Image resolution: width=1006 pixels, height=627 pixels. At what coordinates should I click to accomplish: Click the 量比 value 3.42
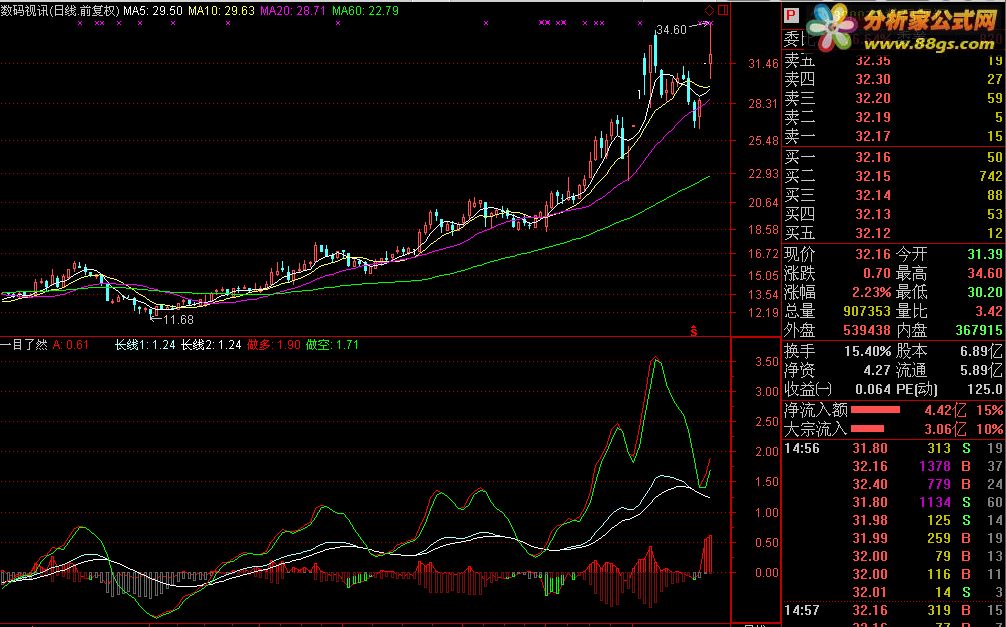[x=989, y=311]
